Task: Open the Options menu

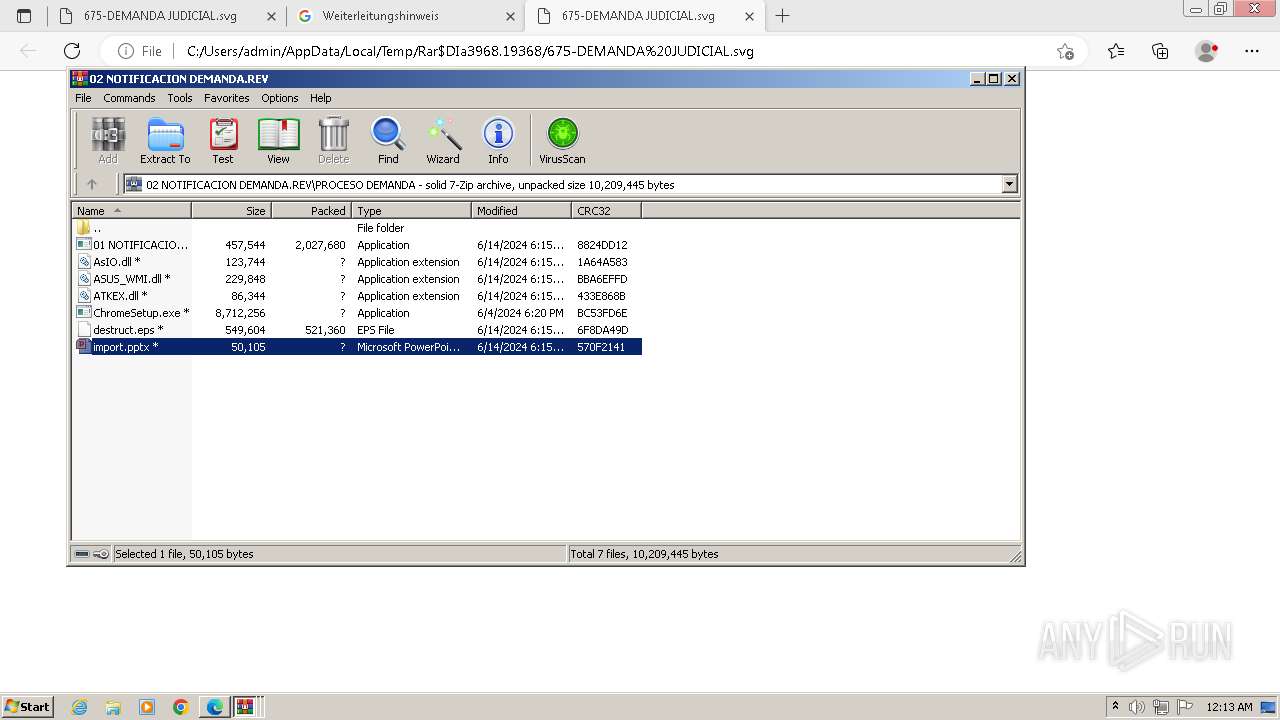Action: [x=280, y=98]
